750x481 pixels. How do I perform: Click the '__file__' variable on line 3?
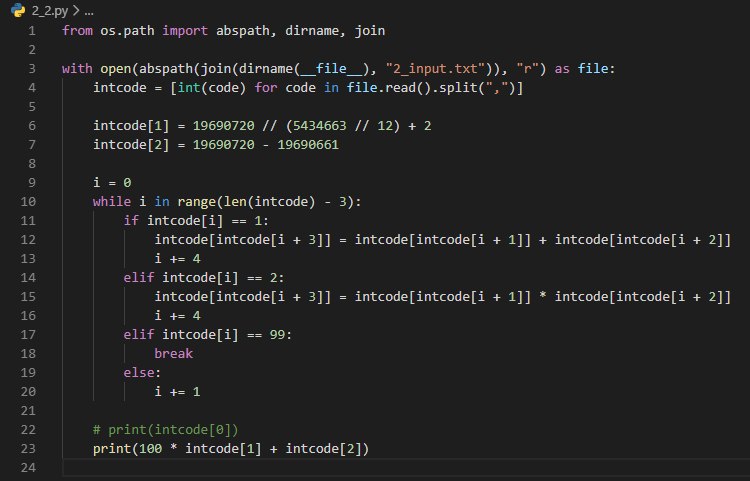coord(331,69)
